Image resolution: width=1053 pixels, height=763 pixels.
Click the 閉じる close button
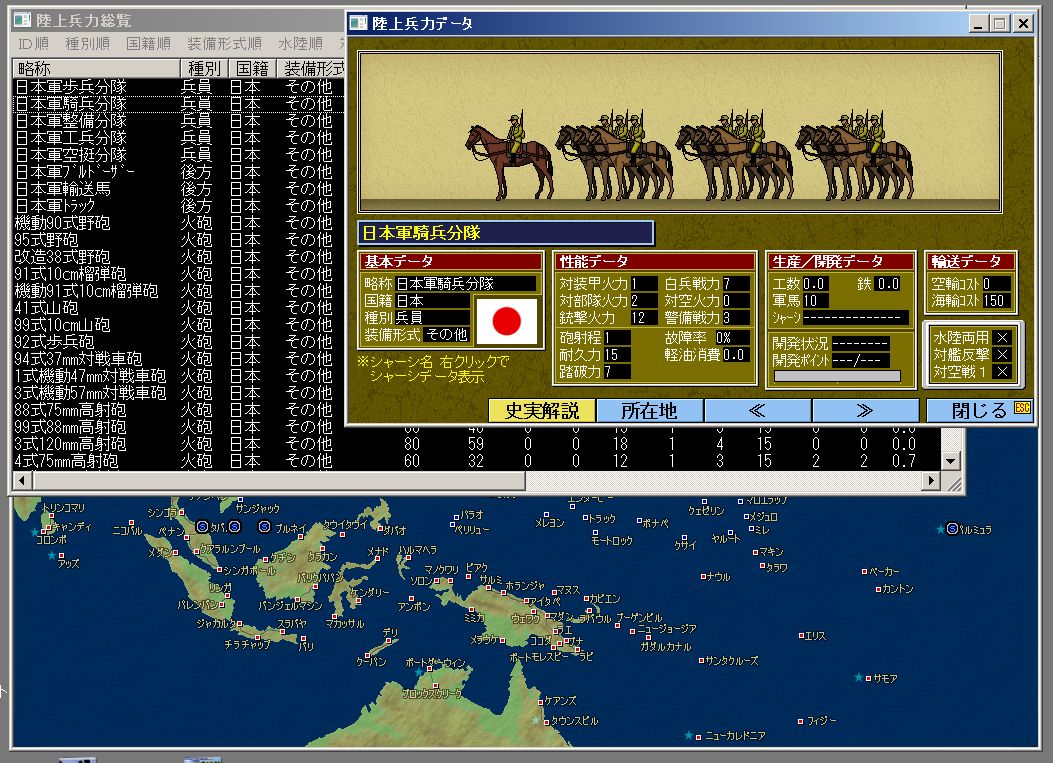pyautogui.click(x=980, y=410)
